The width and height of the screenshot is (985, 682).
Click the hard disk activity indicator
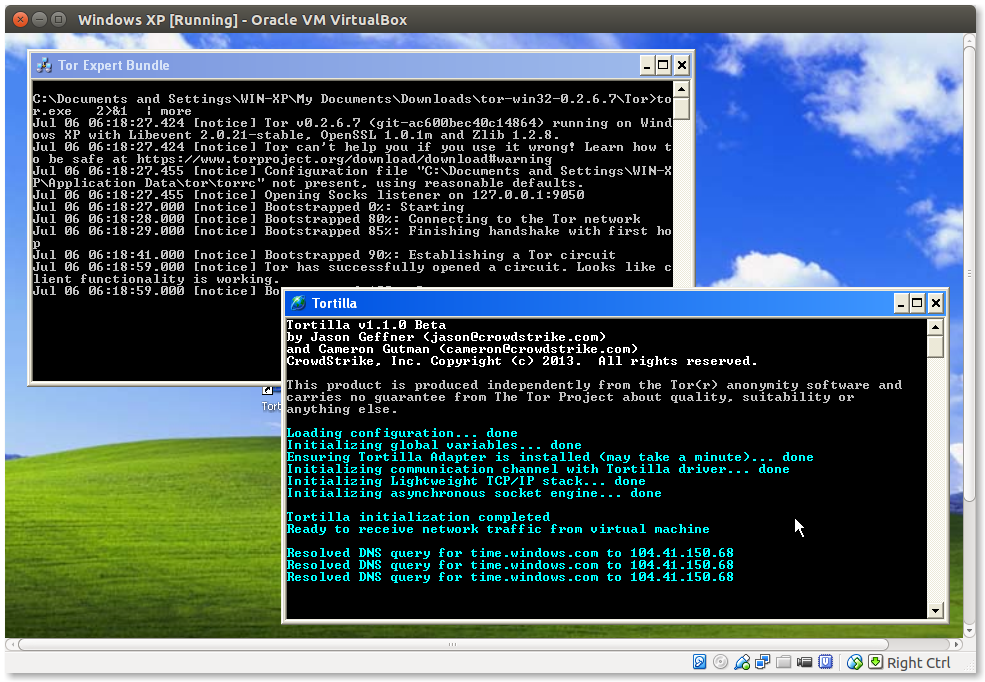[x=699, y=662]
